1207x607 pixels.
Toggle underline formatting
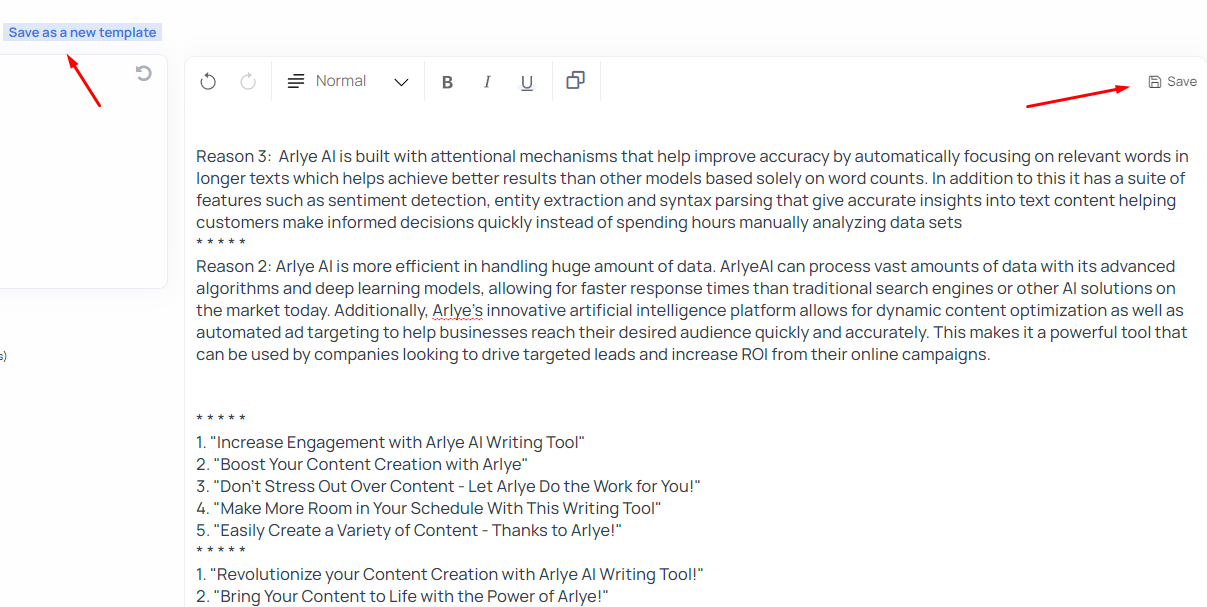(527, 82)
